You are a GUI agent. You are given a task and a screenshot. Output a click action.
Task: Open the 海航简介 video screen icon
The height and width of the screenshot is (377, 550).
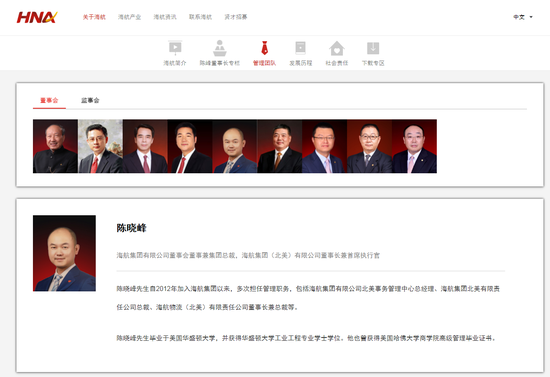coord(175,48)
